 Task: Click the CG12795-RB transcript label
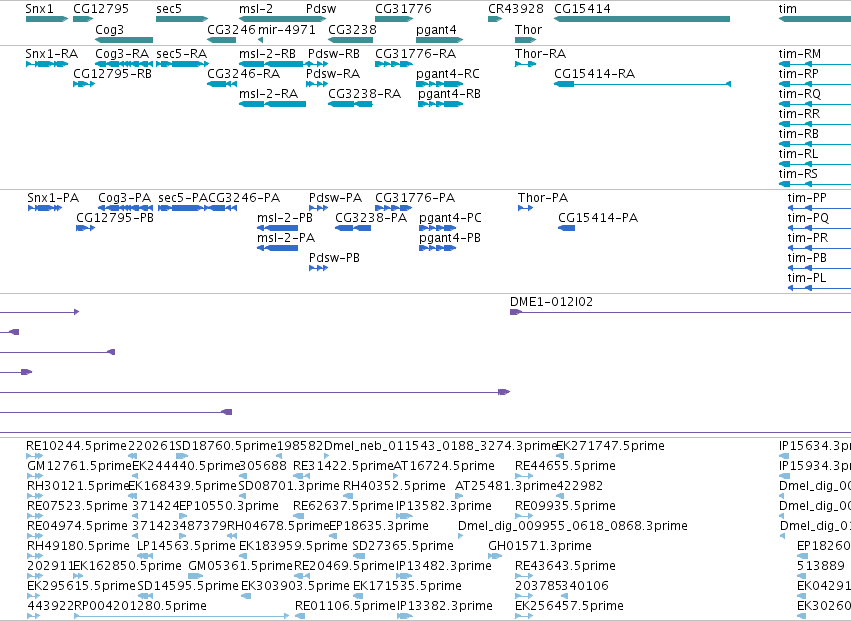tap(112, 73)
